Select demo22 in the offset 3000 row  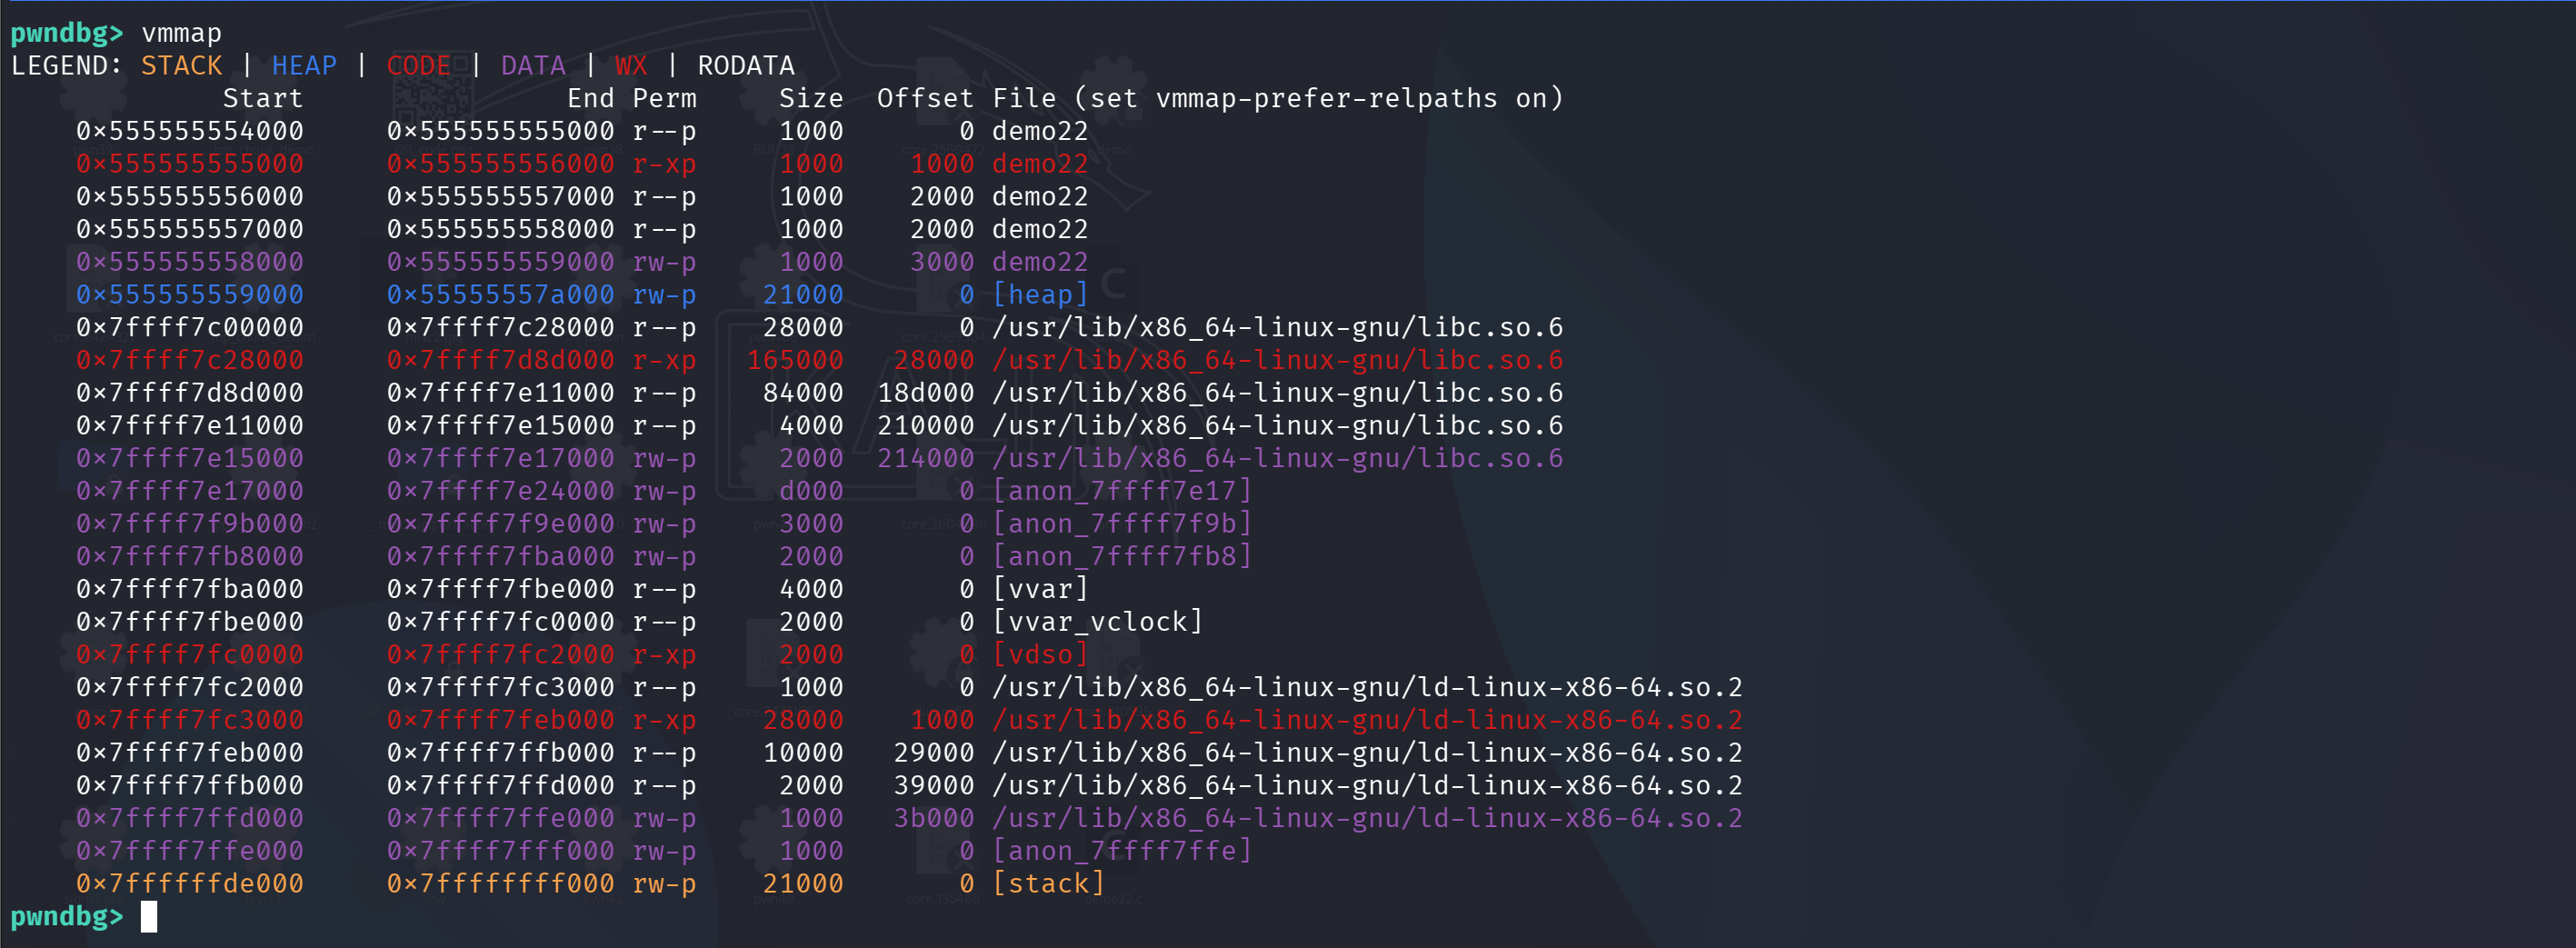click(1040, 262)
